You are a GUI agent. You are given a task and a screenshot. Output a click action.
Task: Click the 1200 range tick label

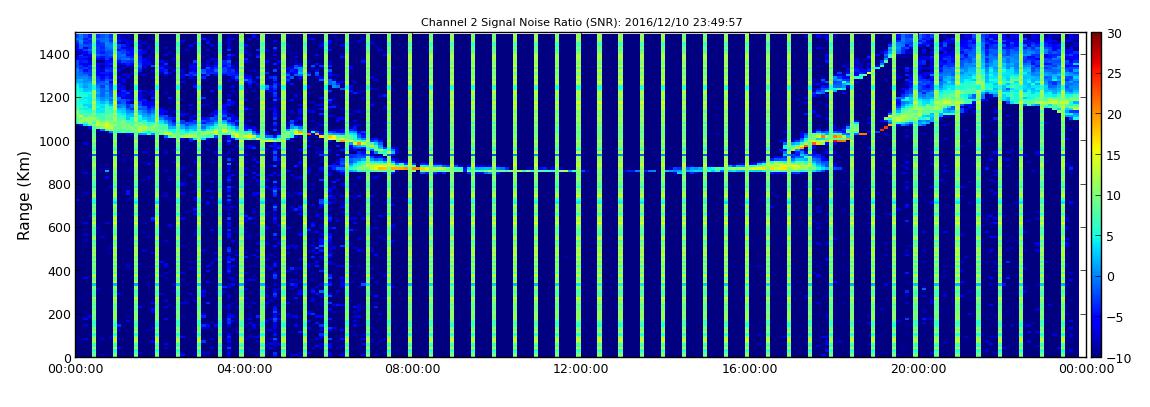pos(56,98)
